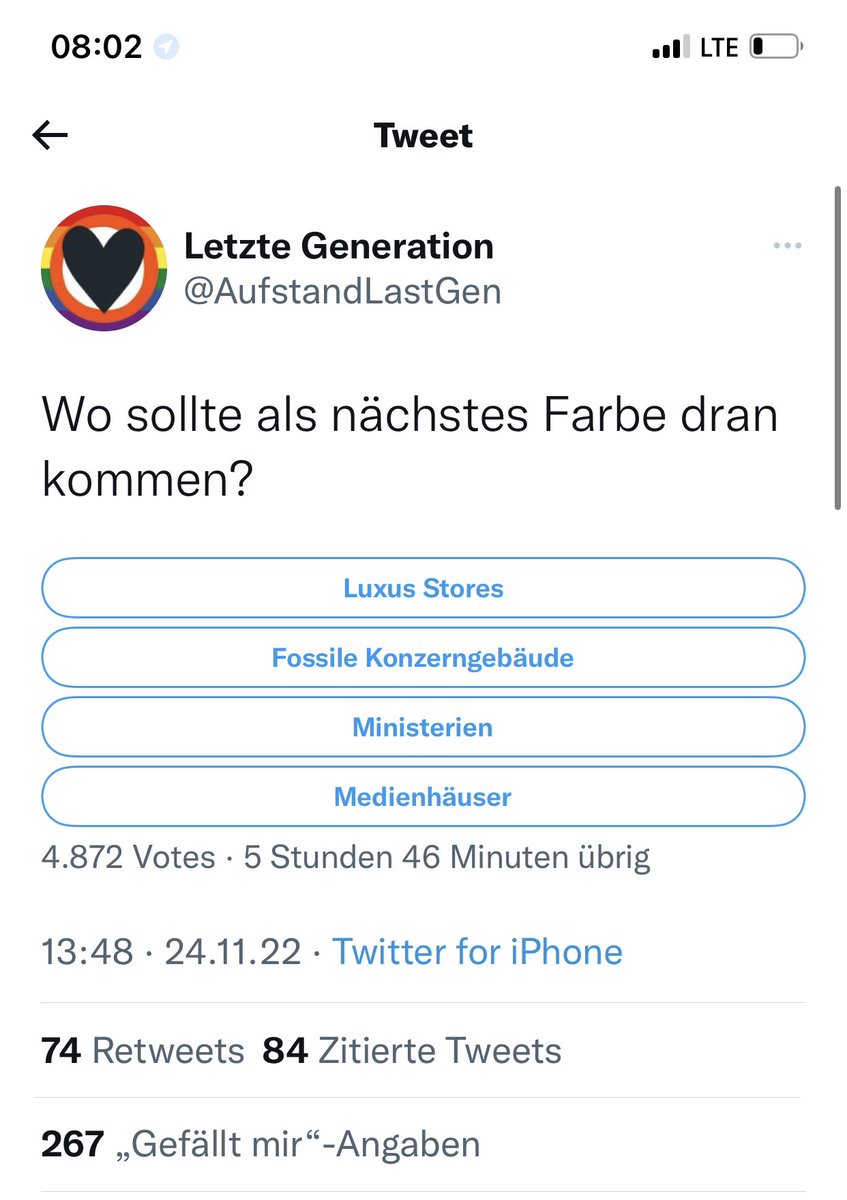Viewport: 847px width, 1200px height.
Task: Tap the battery indicator icon
Action: [x=774, y=47]
